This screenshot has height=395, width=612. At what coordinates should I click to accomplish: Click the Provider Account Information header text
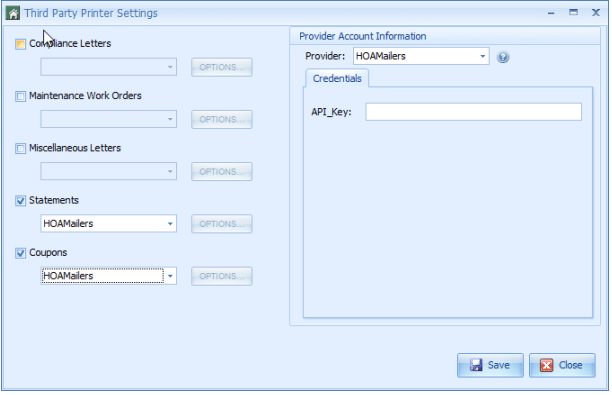click(x=363, y=36)
